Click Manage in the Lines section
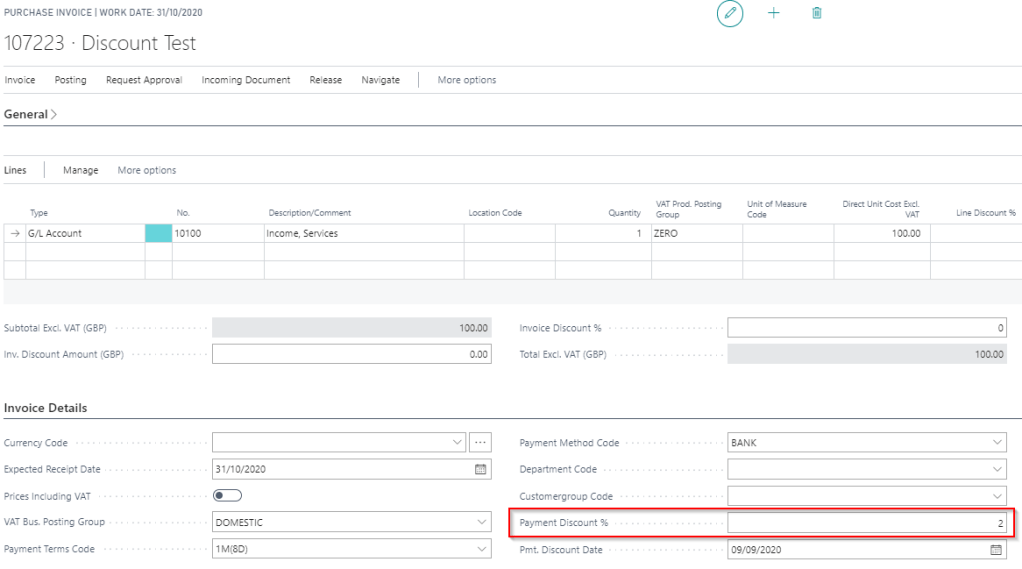The width and height of the screenshot is (1022, 569). point(80,170)
